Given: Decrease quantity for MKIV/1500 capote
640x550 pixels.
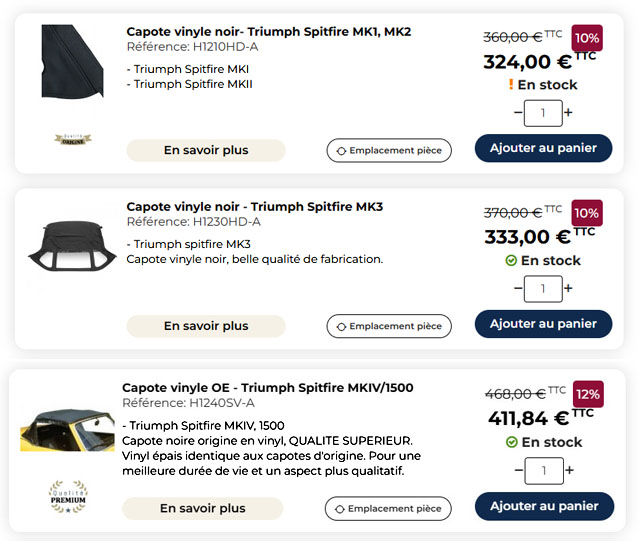Looking at the screenshot, I should click(x=518, y=470).
